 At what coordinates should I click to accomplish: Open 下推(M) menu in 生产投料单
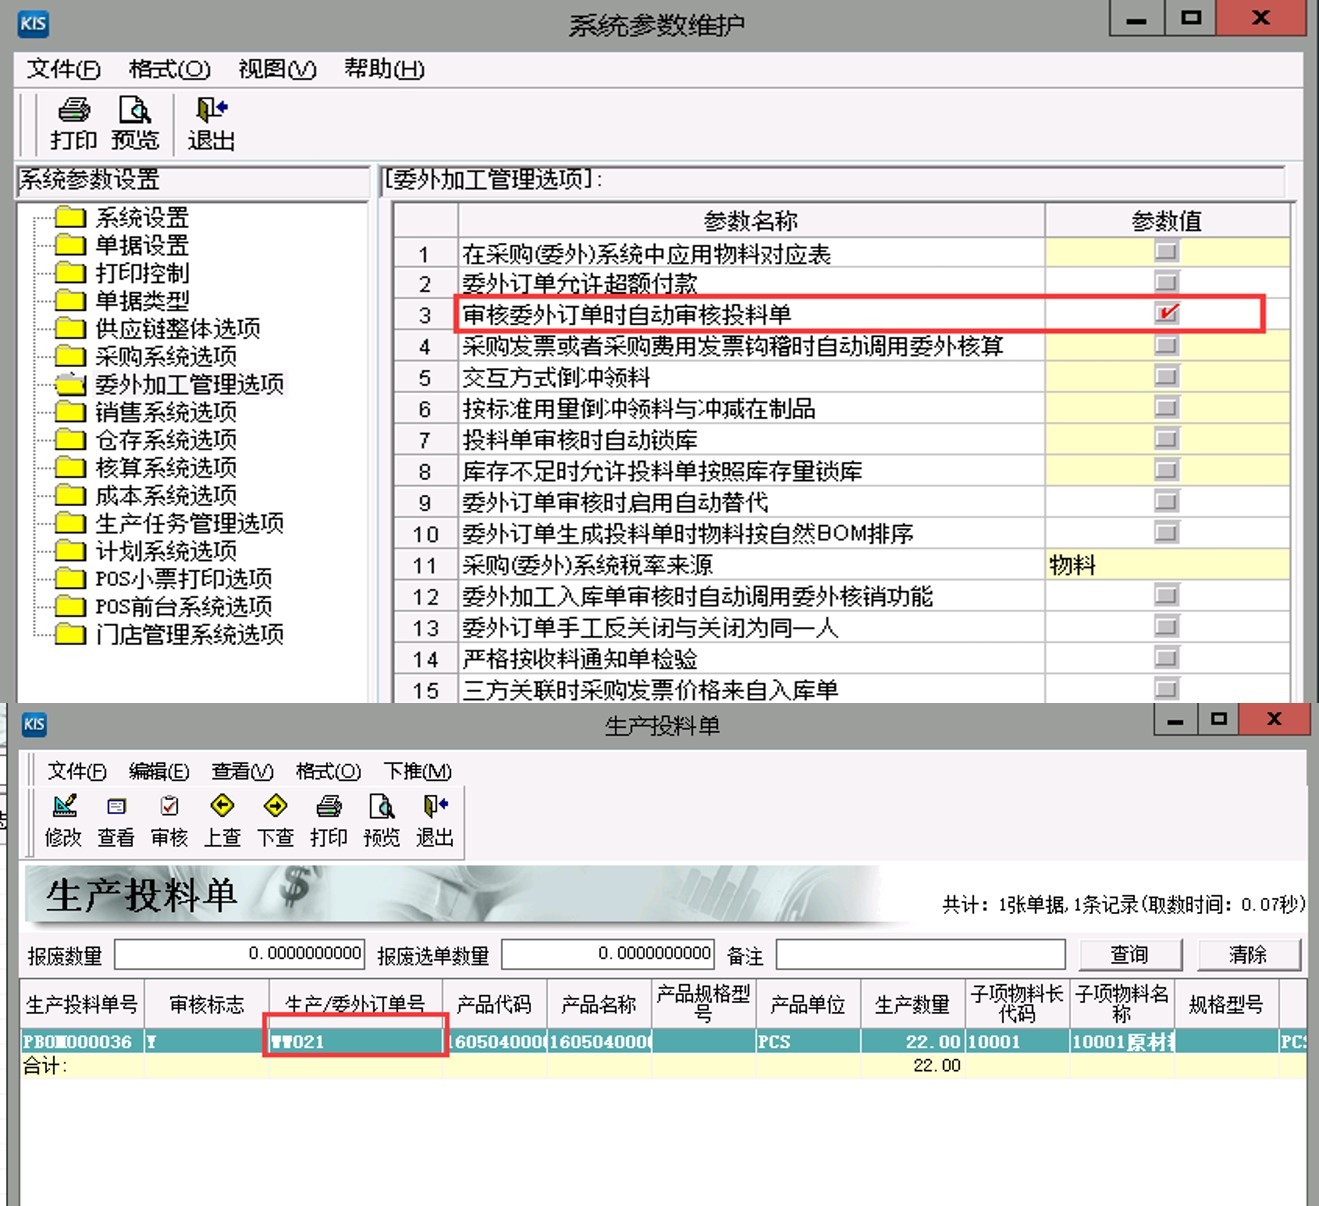(418, 771)
